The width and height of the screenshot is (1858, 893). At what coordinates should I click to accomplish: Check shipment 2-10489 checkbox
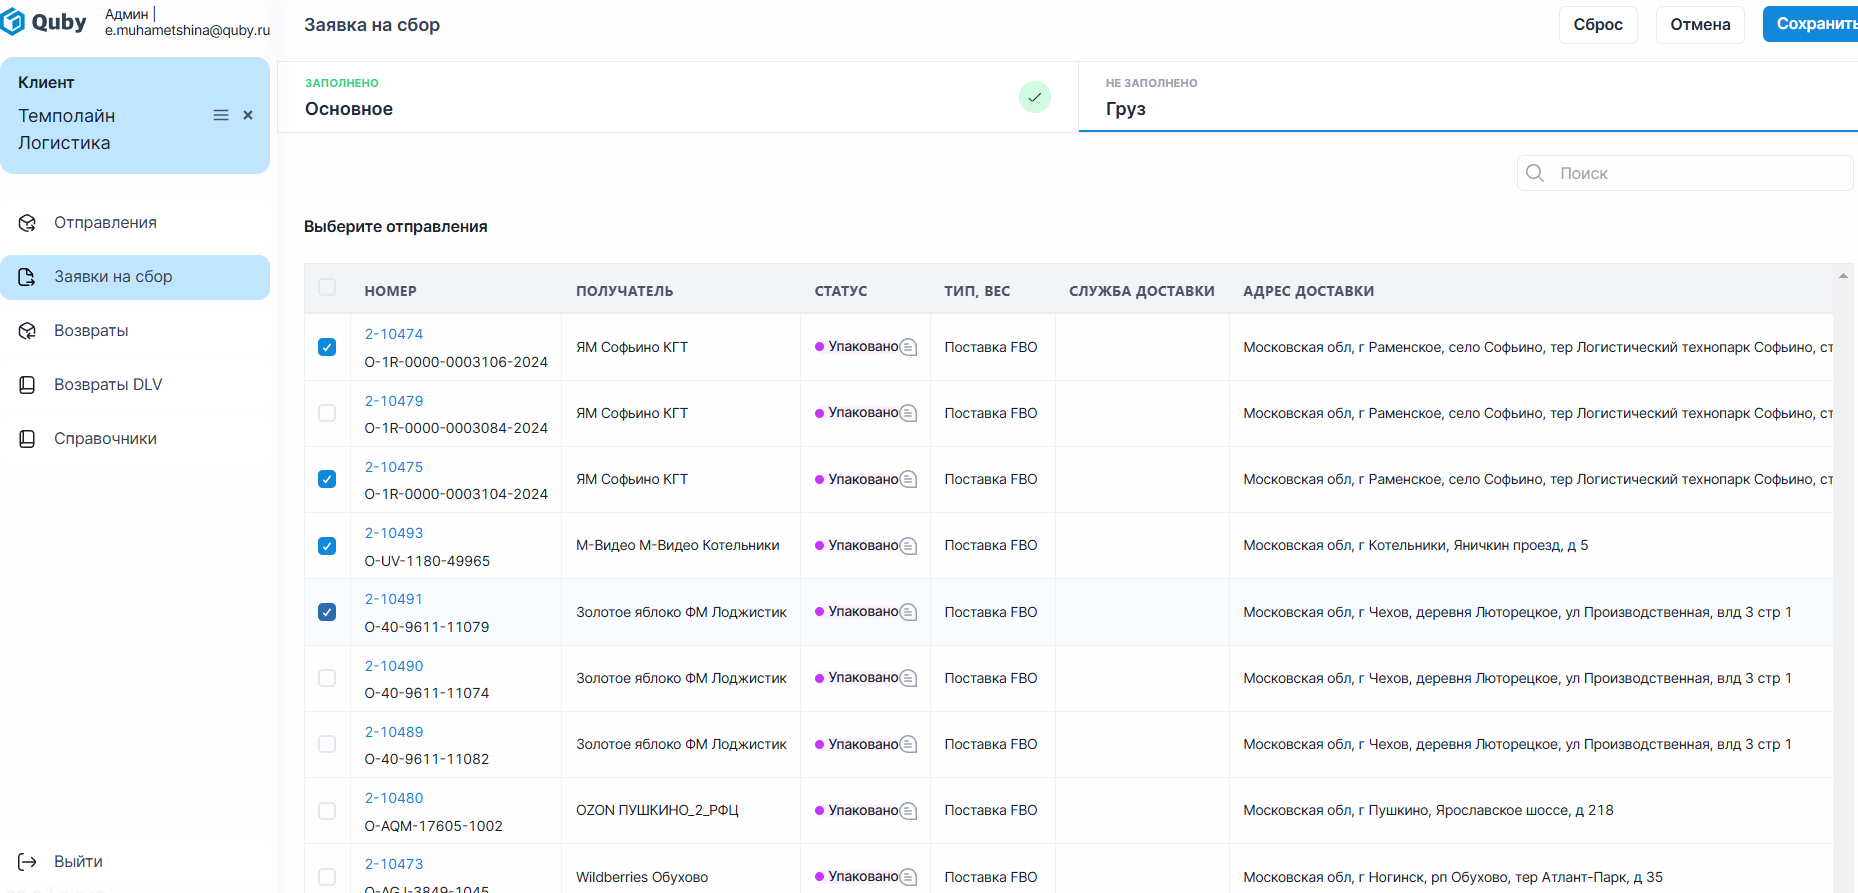327,744
